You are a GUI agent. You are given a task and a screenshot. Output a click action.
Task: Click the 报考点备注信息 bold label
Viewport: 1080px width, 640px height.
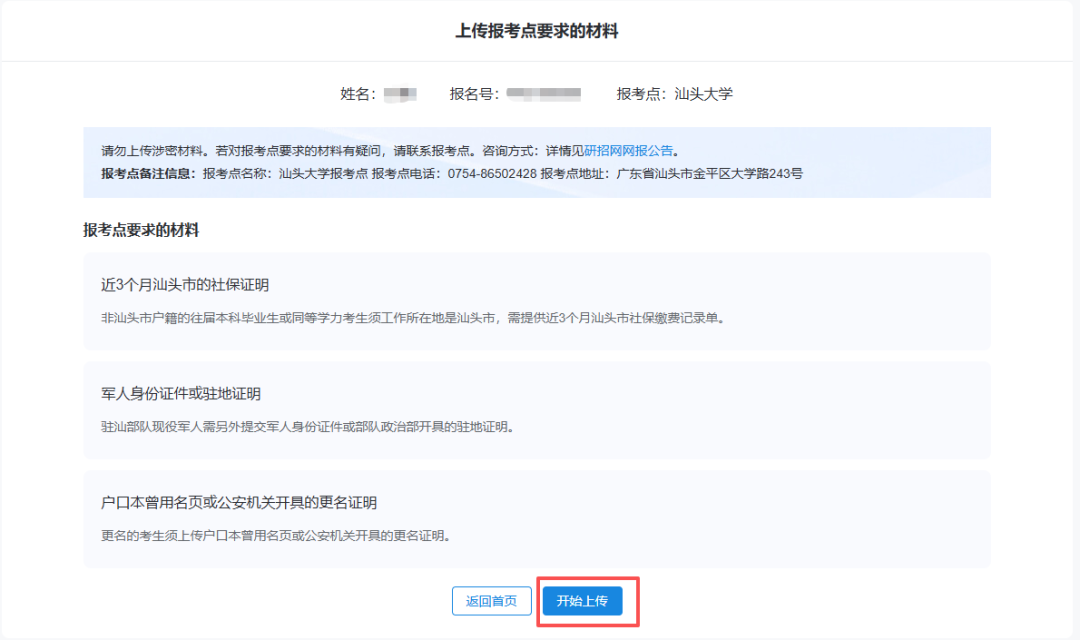148,174
